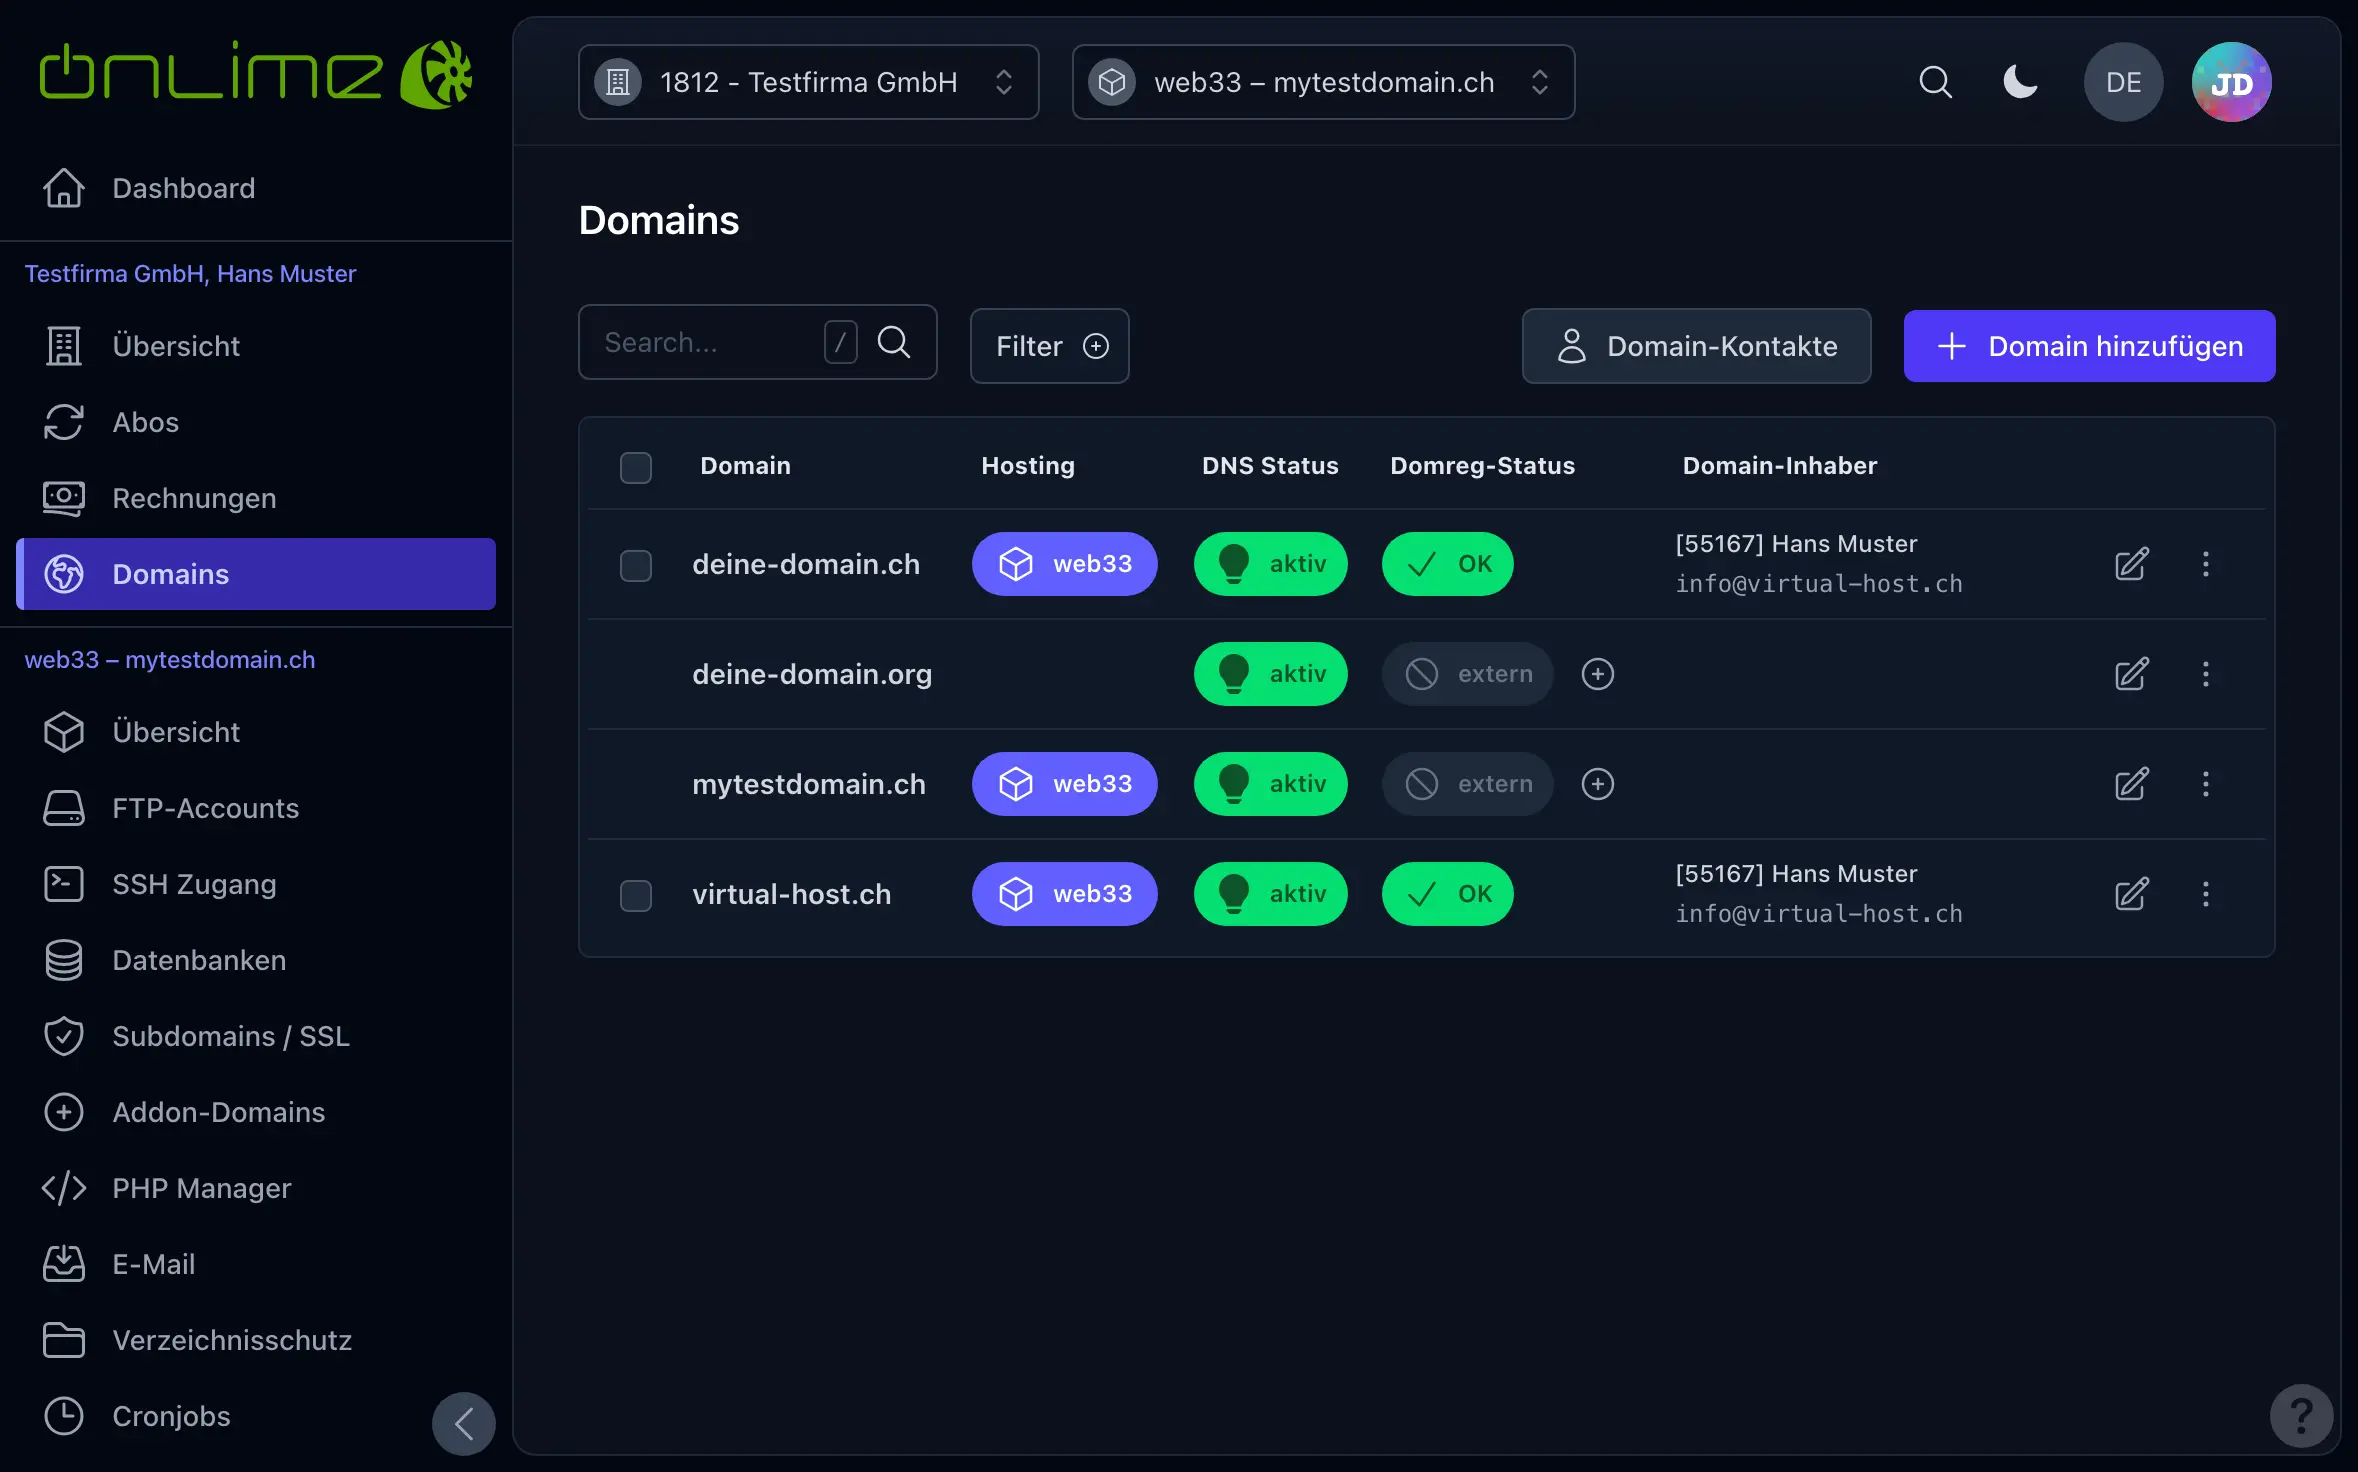Open PHP Manager in the sidebar

pos(256,1188)
